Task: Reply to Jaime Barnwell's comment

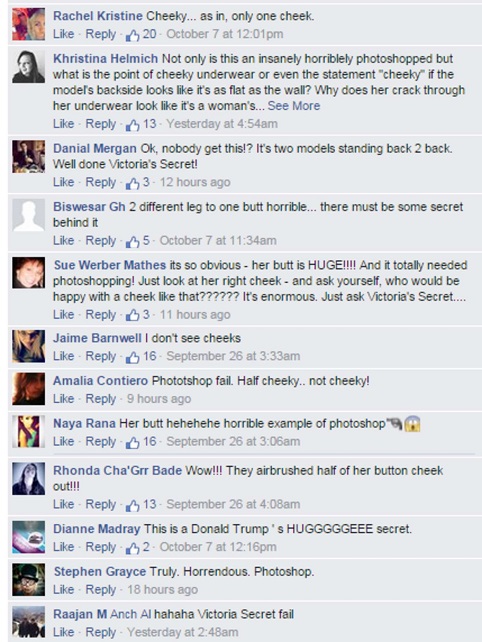Action: (x=101, y=356)
